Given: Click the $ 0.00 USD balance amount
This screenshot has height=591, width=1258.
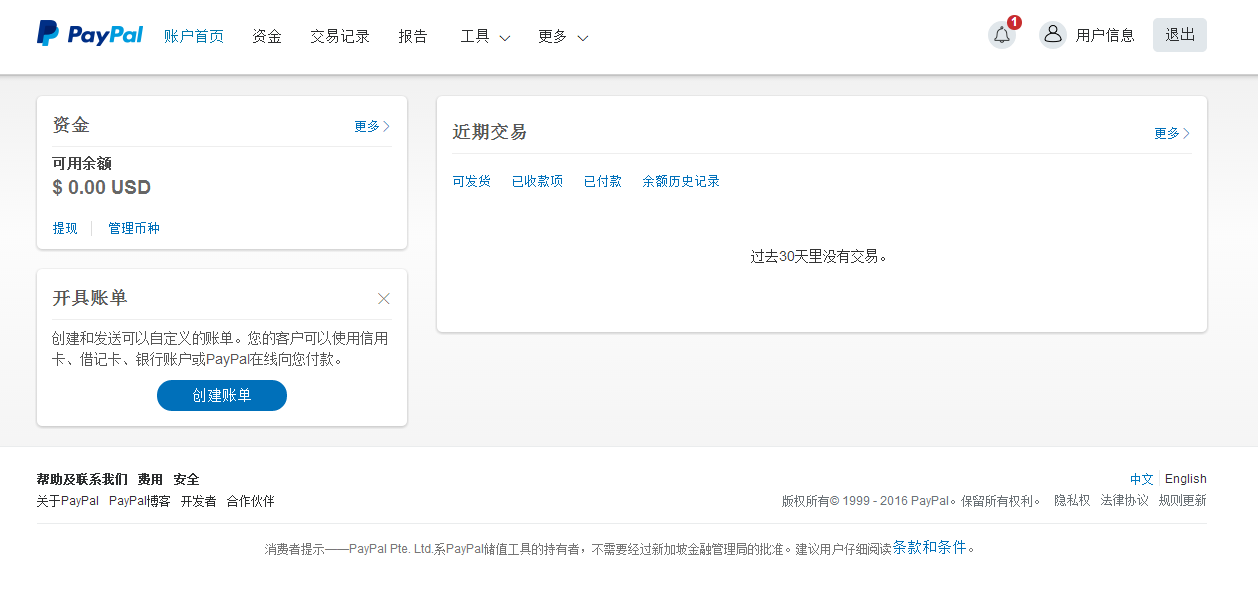Looking at the screenshot, I should pyautogui.click(x=102, y=187).
